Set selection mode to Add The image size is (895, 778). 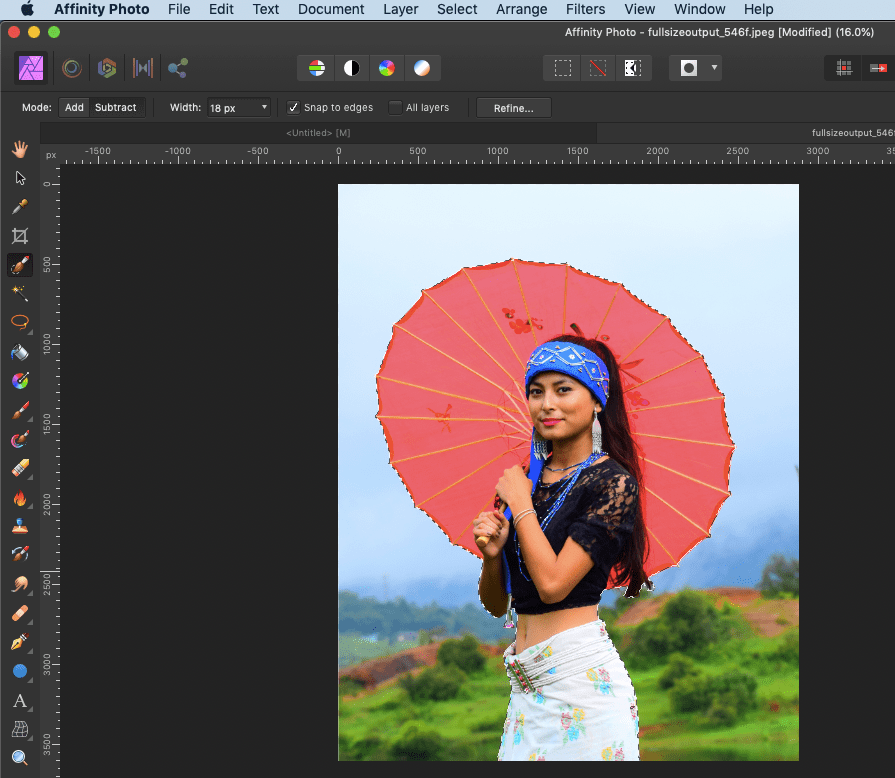pyautogui.click(x=74, y=107)
